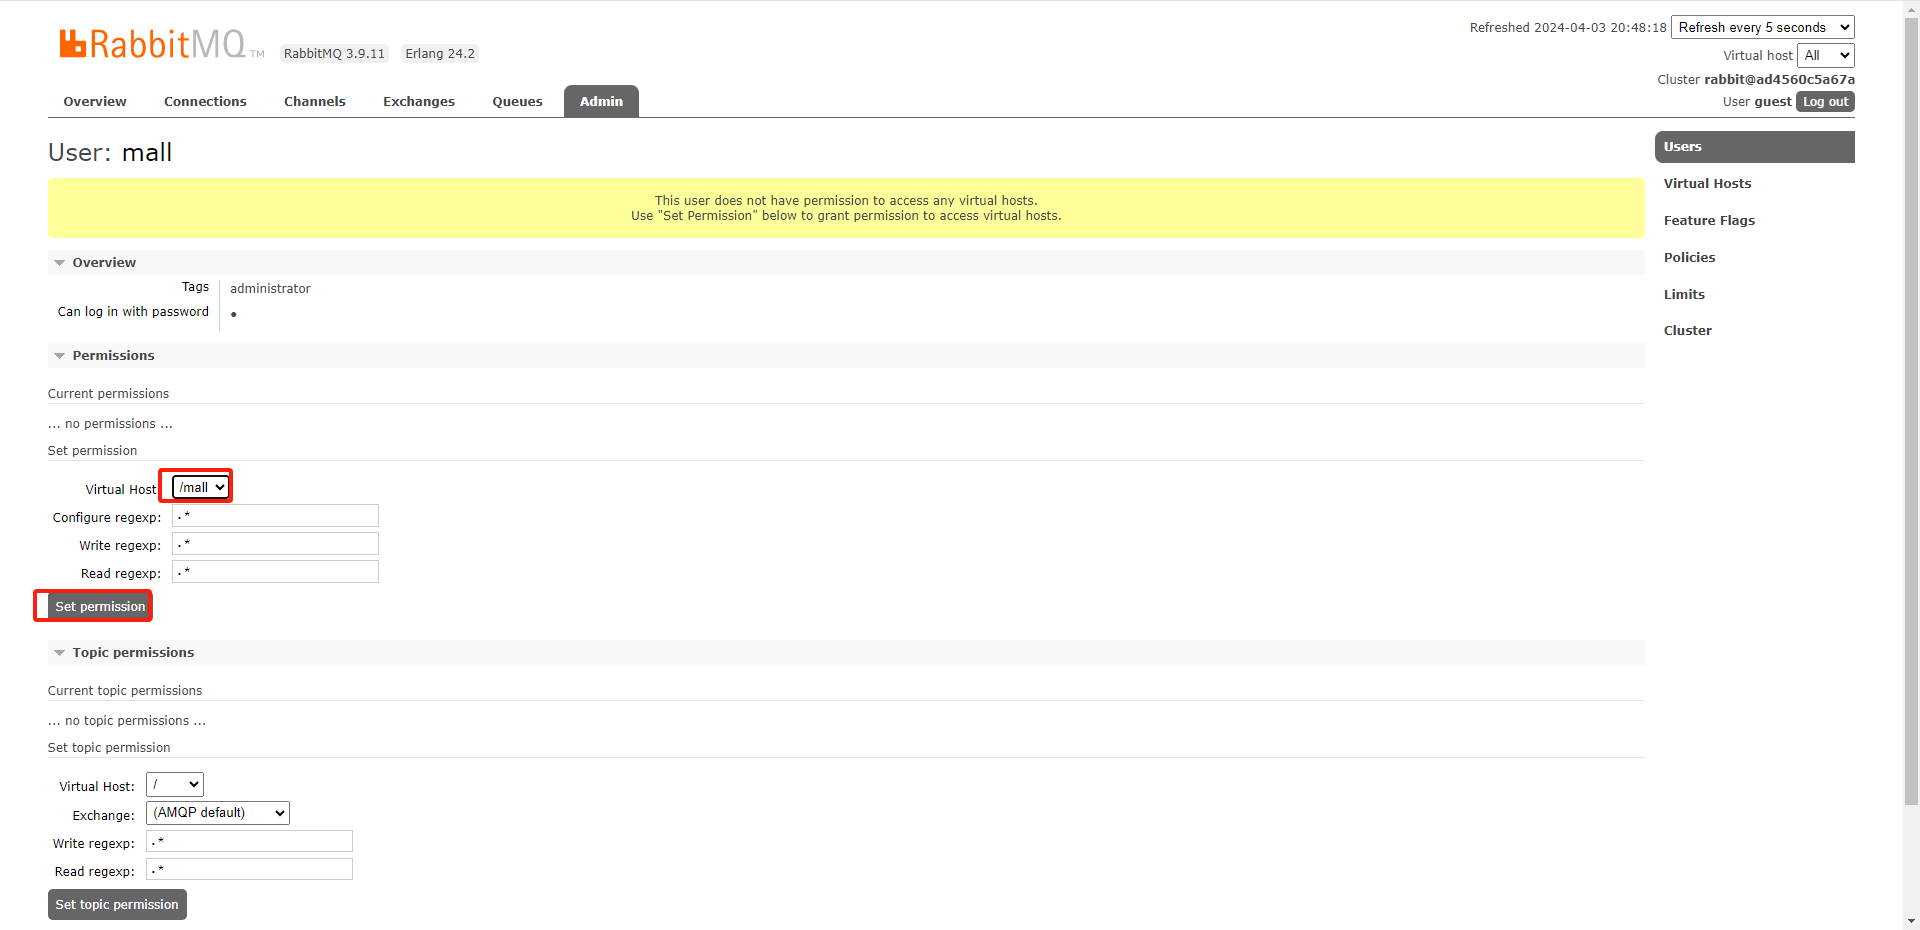Collapse the Permissions section

tap(112, 356)
